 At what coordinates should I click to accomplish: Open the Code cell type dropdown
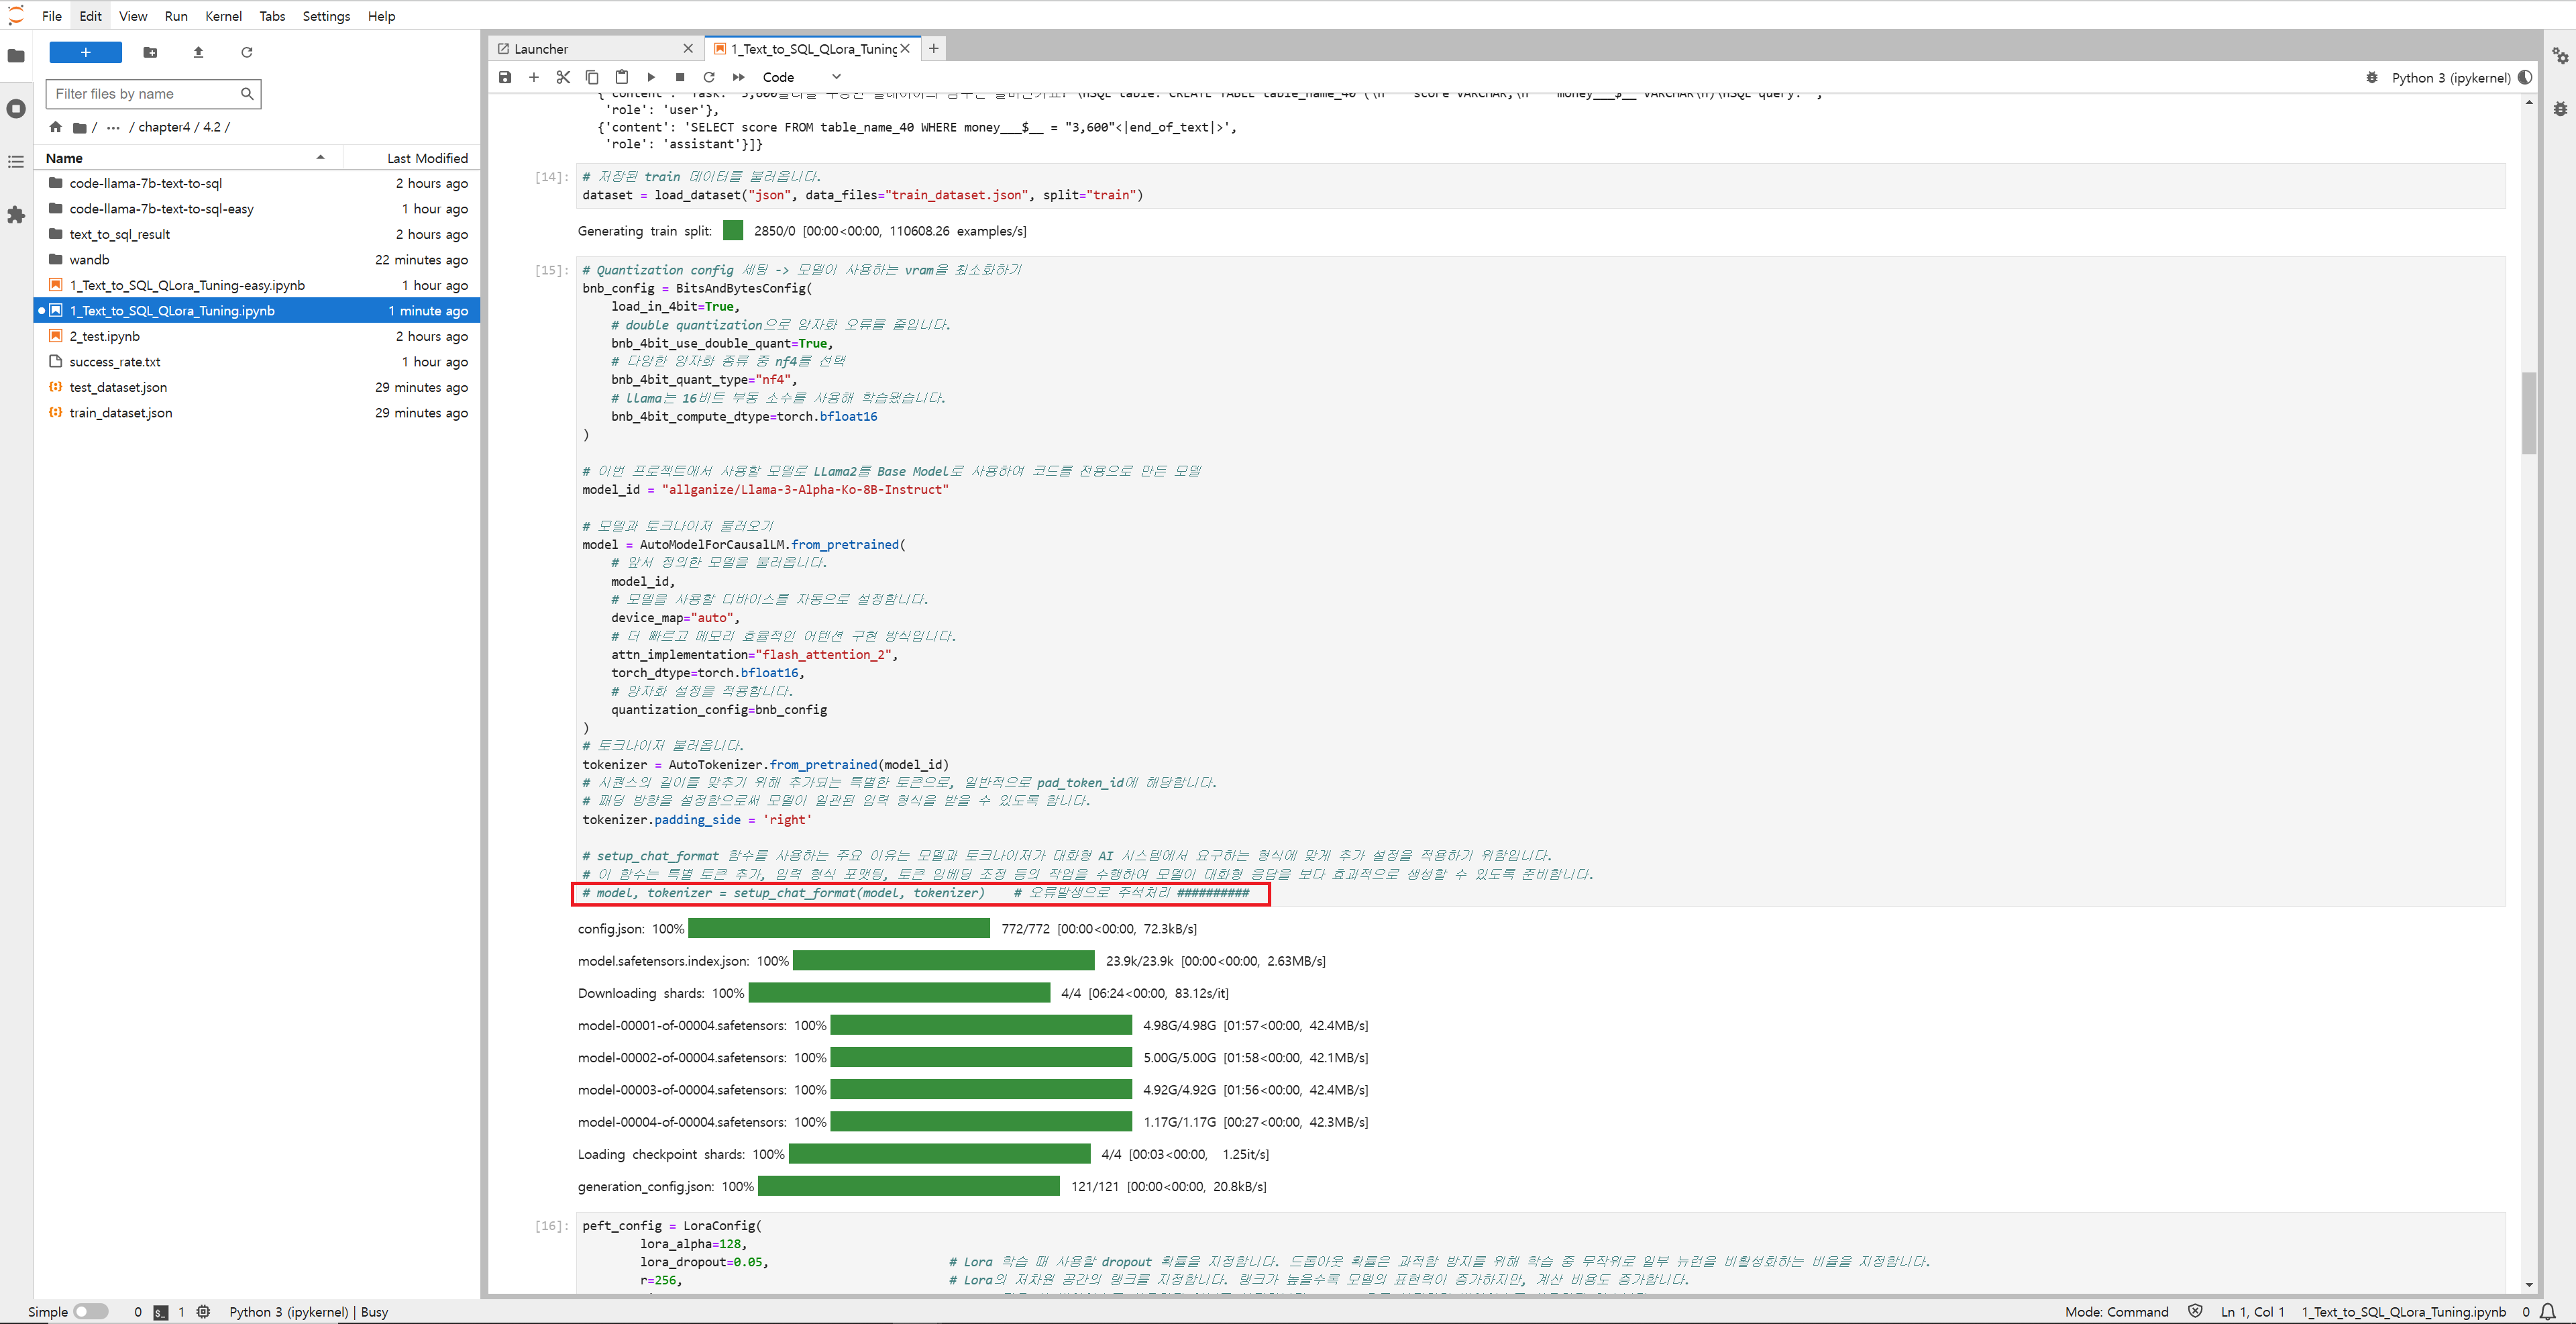[801, 77]
